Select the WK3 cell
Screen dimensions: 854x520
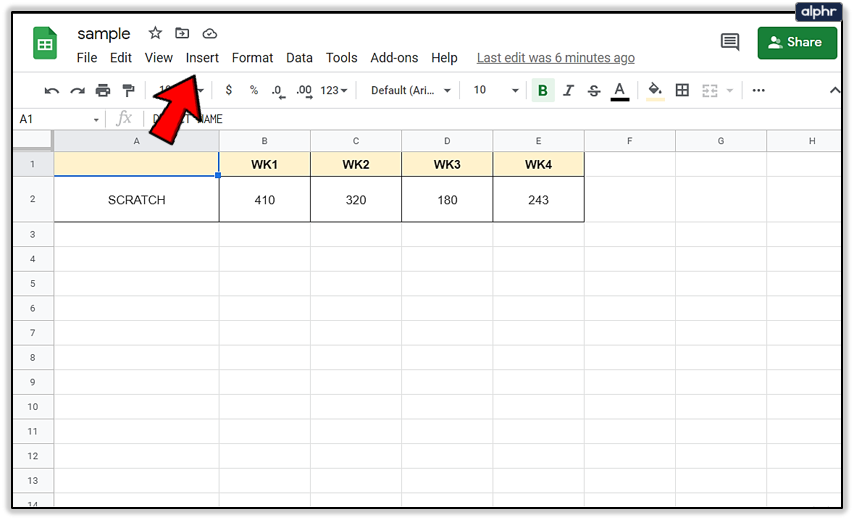tap(447, 164)
